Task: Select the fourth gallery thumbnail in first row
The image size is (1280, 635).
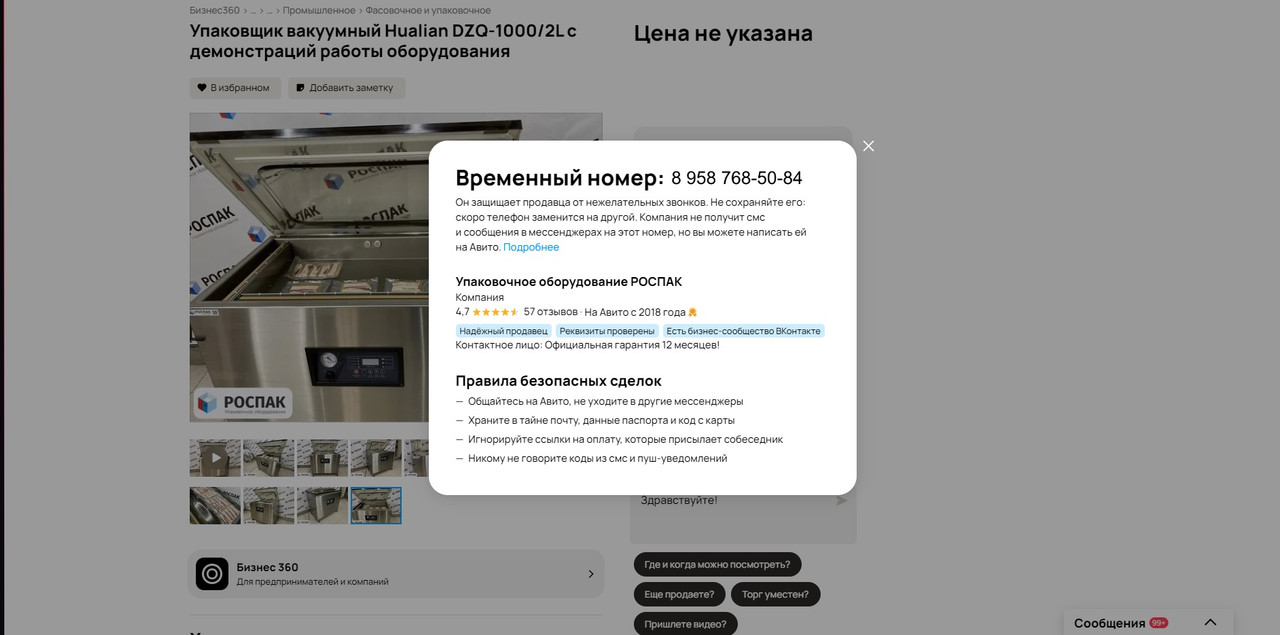Action: tap(376, 458)
